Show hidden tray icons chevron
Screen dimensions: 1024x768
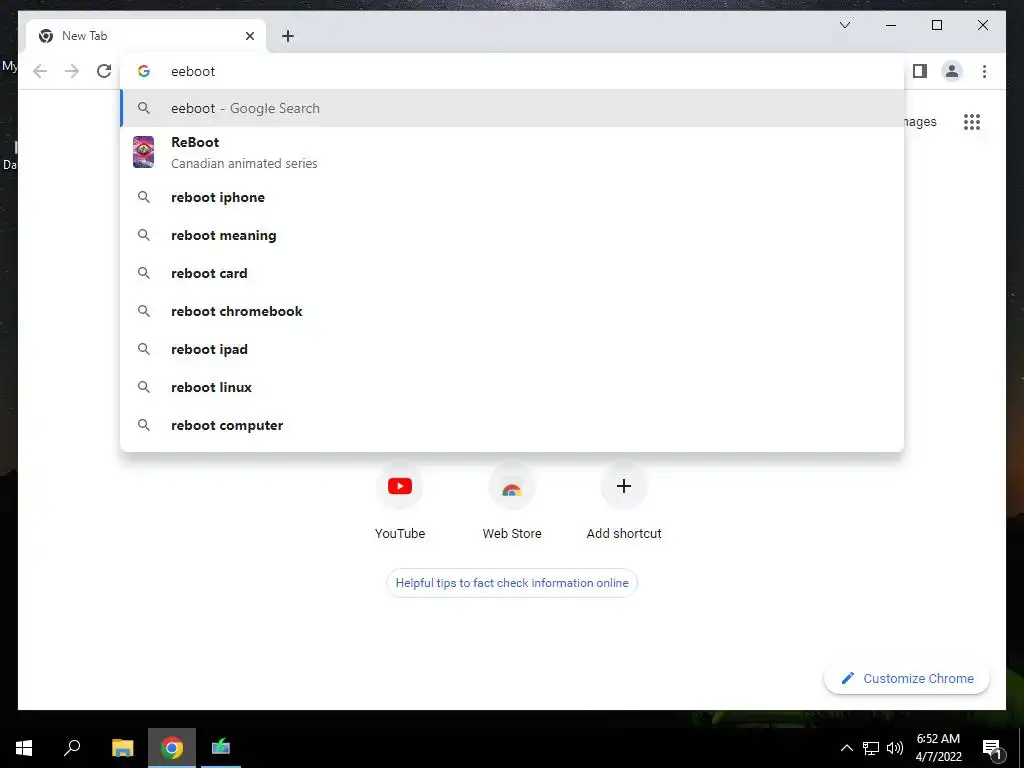846,748
